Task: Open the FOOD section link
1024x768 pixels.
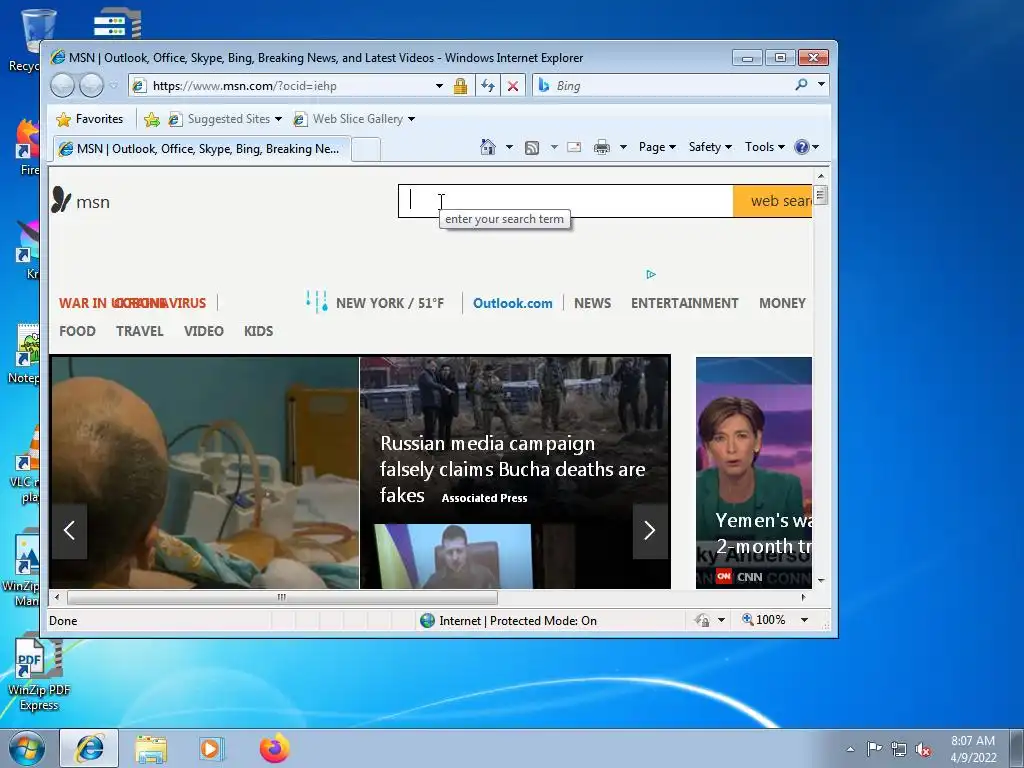Action: coord(77,331)
